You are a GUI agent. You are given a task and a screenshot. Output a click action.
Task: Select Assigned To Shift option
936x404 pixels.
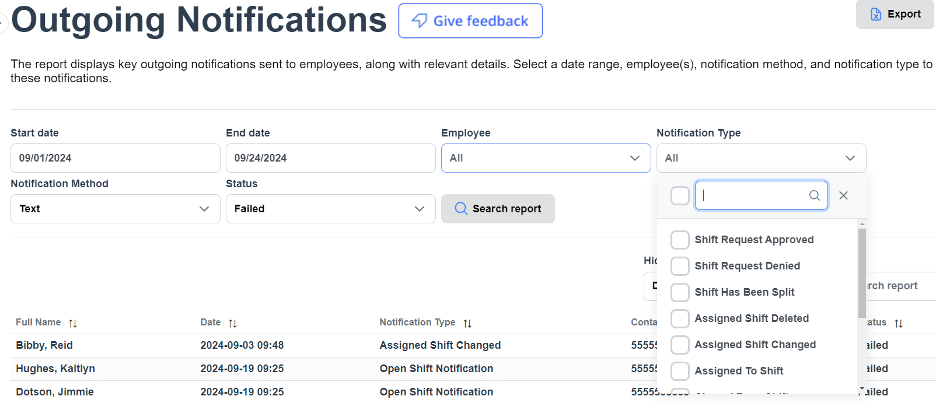pos(738,371)
